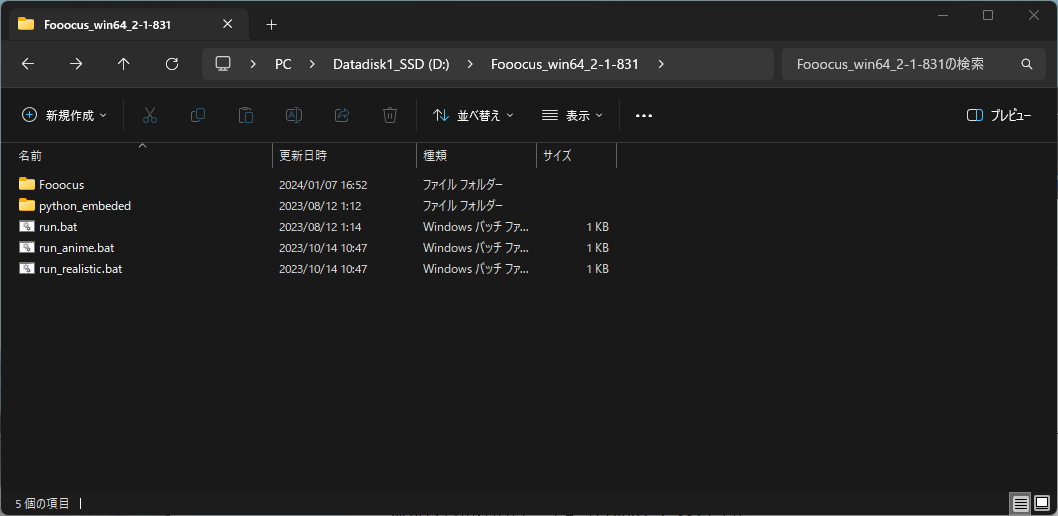This screenshot has width=1058, height=516.
Task: Click date 2023/08/12 1:14
Action: 321,227
